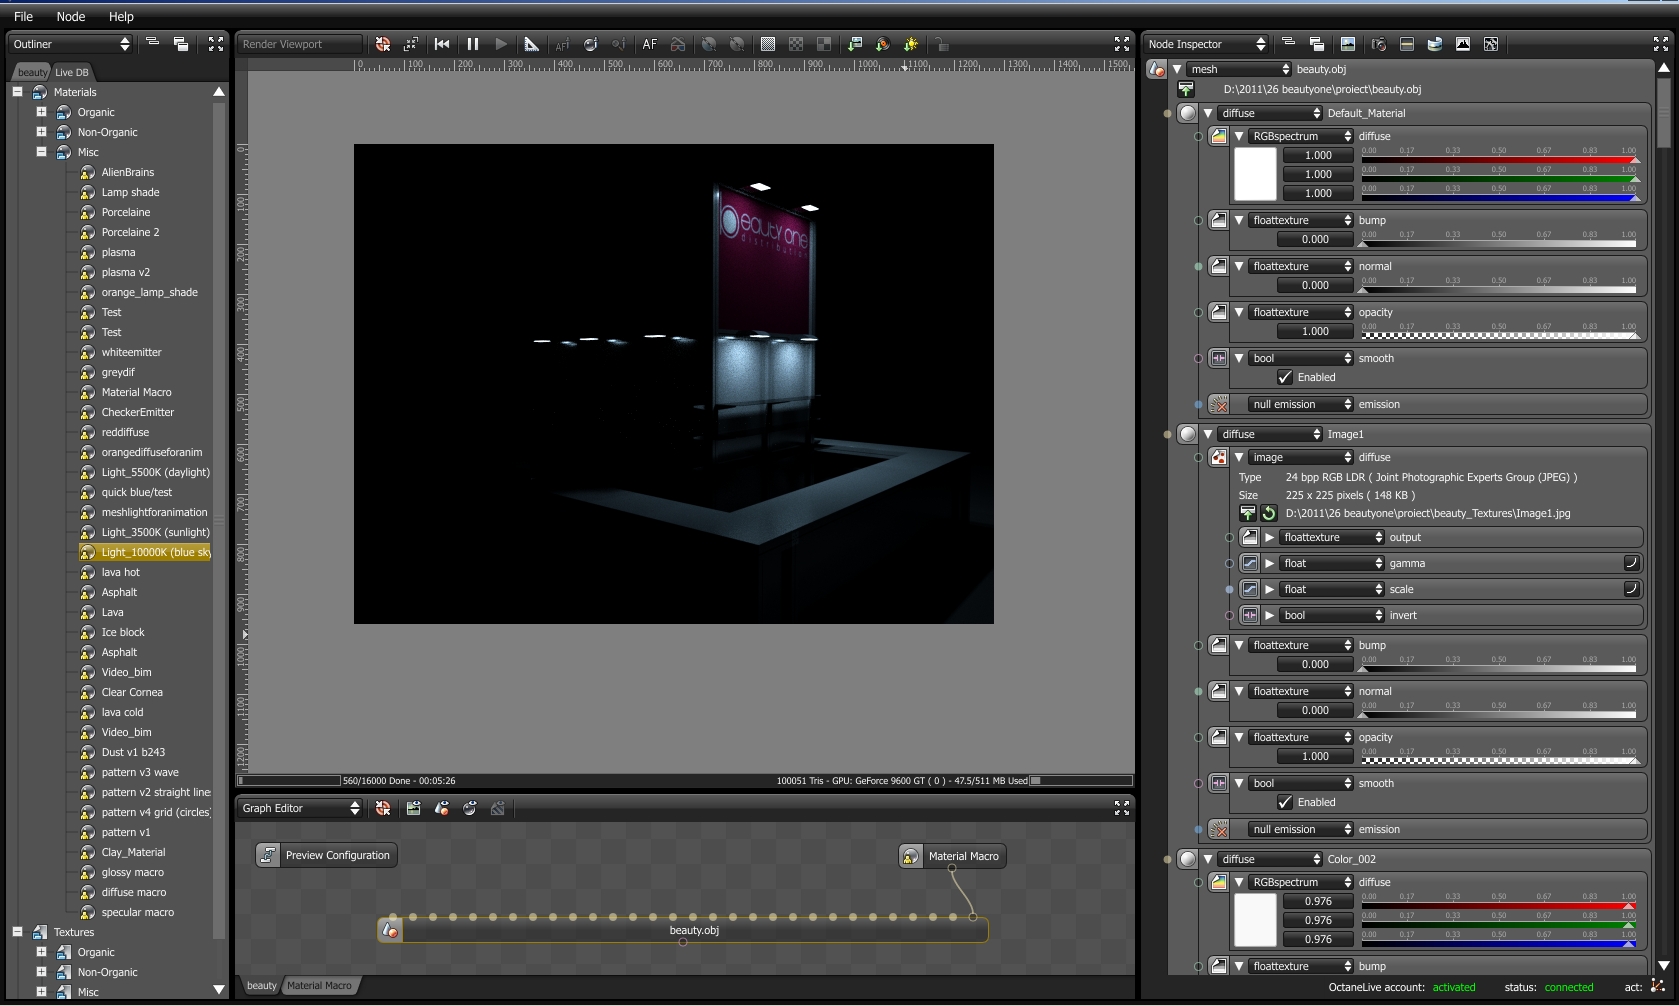Collapse the Misc materials folder
This screenshot has width=1679, height=1006.
point(41,152)
